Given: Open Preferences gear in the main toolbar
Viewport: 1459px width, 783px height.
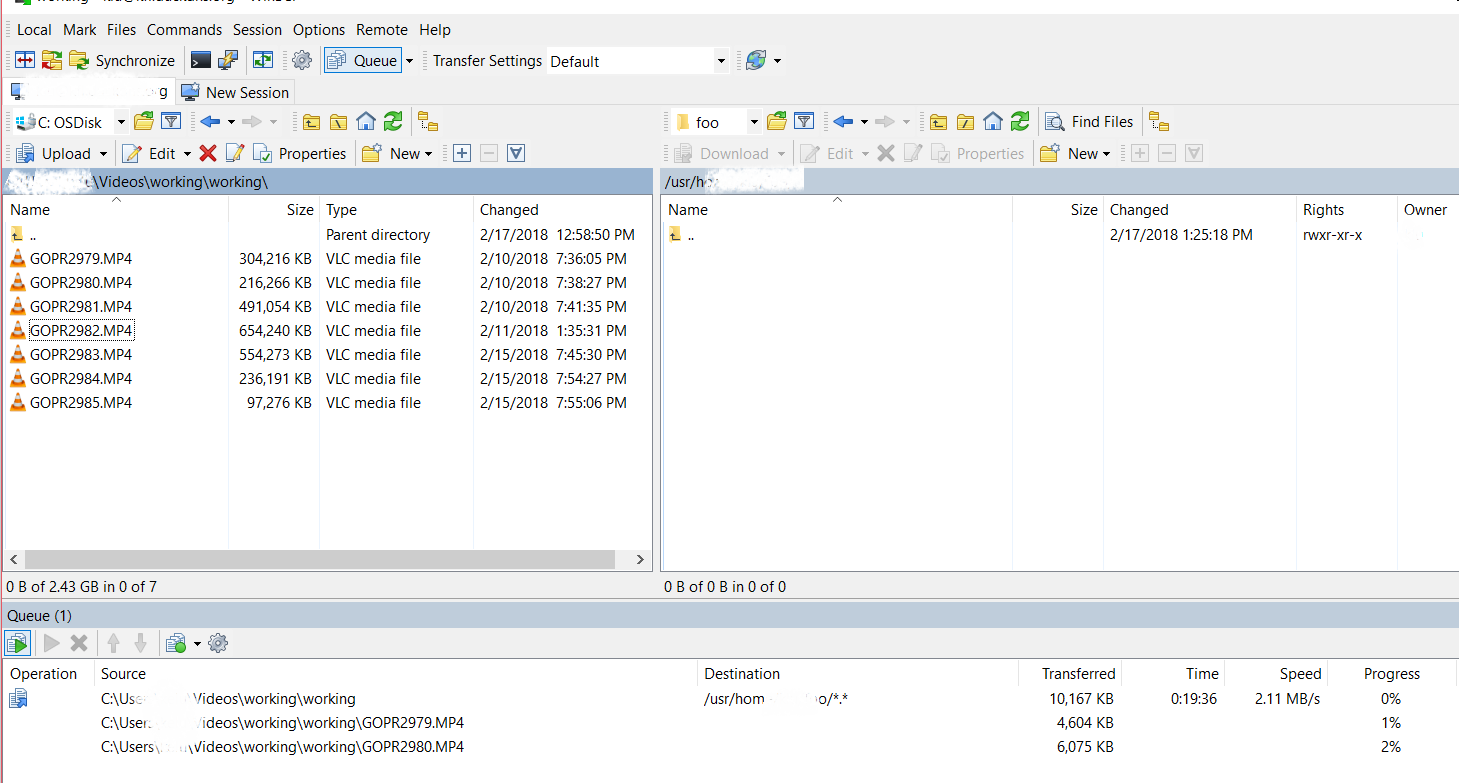Looking at the screenshot, I should [x=302, y=61].
